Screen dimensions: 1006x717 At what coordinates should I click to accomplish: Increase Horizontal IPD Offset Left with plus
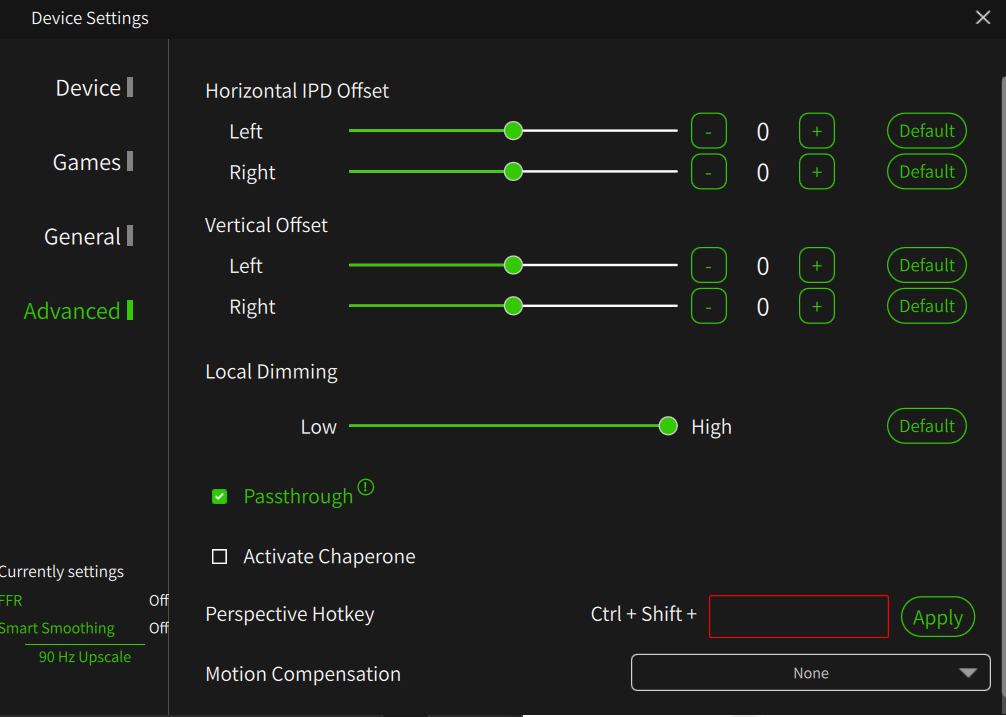click(x=816, y=131)
